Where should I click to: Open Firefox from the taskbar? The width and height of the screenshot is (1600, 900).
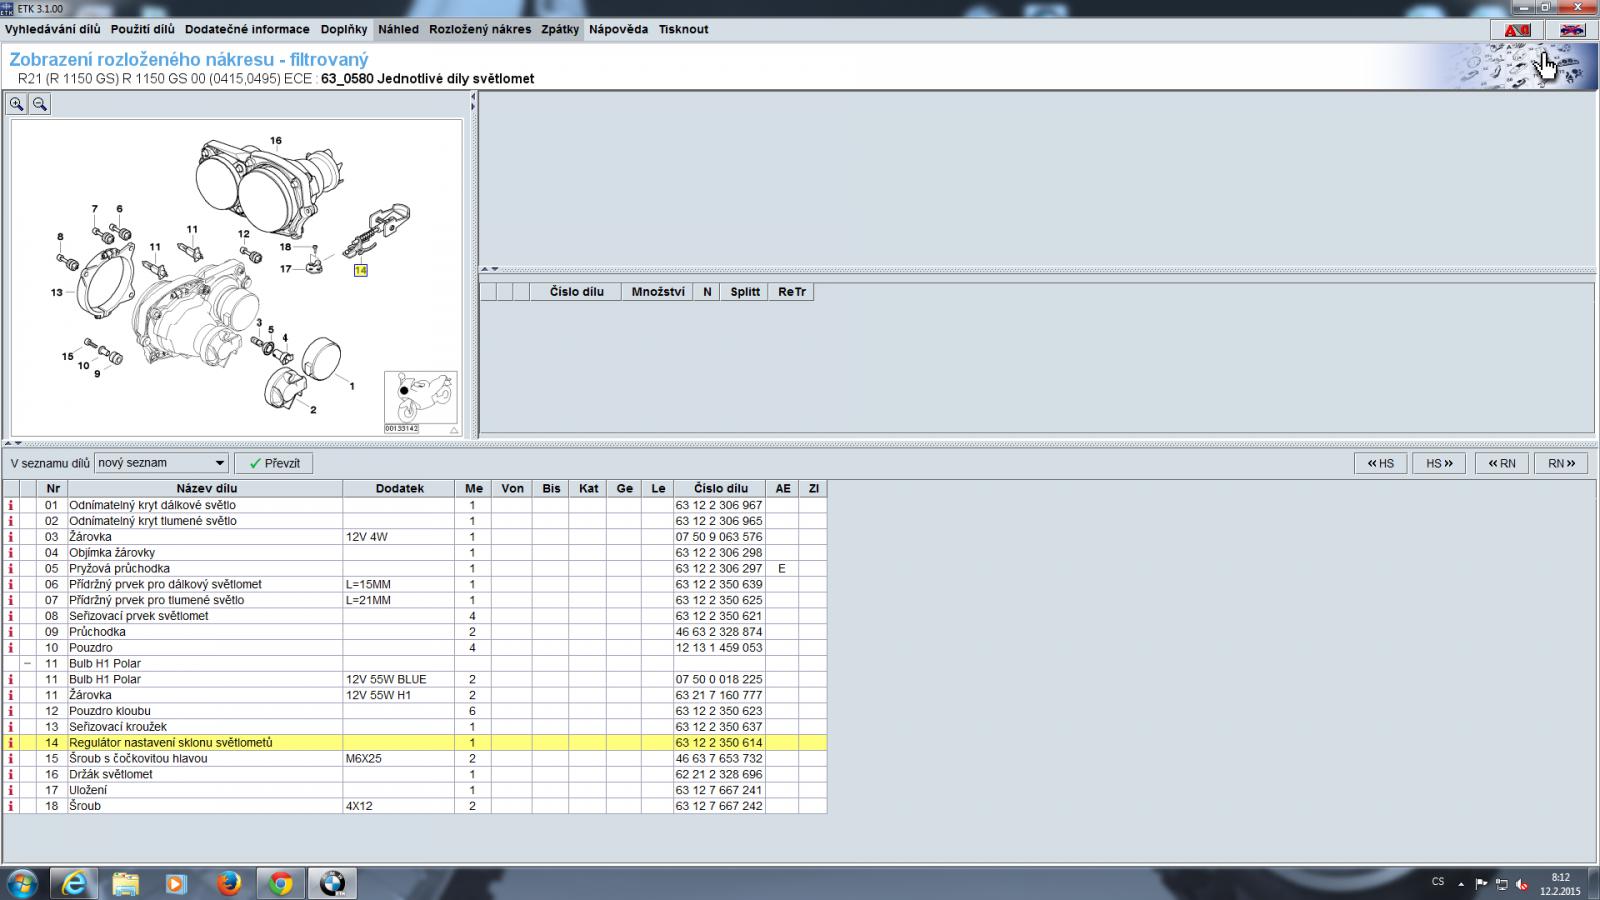[x=229, y=883]
